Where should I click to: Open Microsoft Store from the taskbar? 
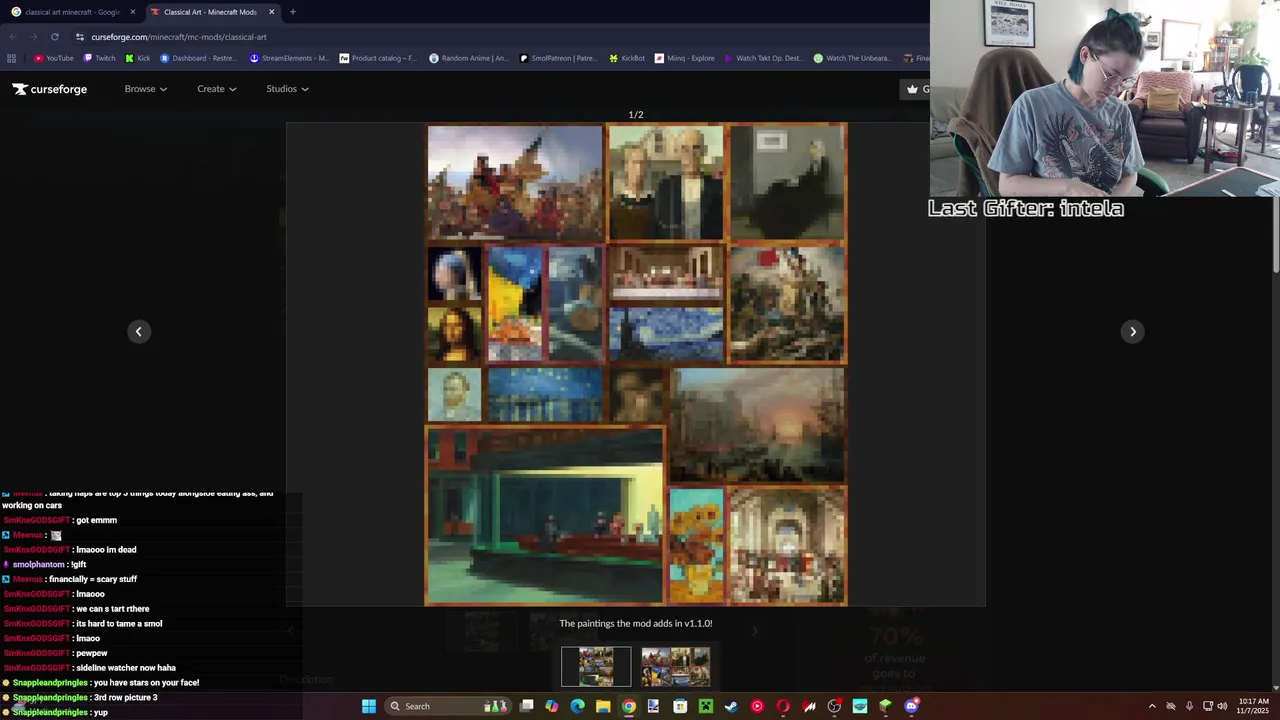pyautogui.click(x=680, y=706)
